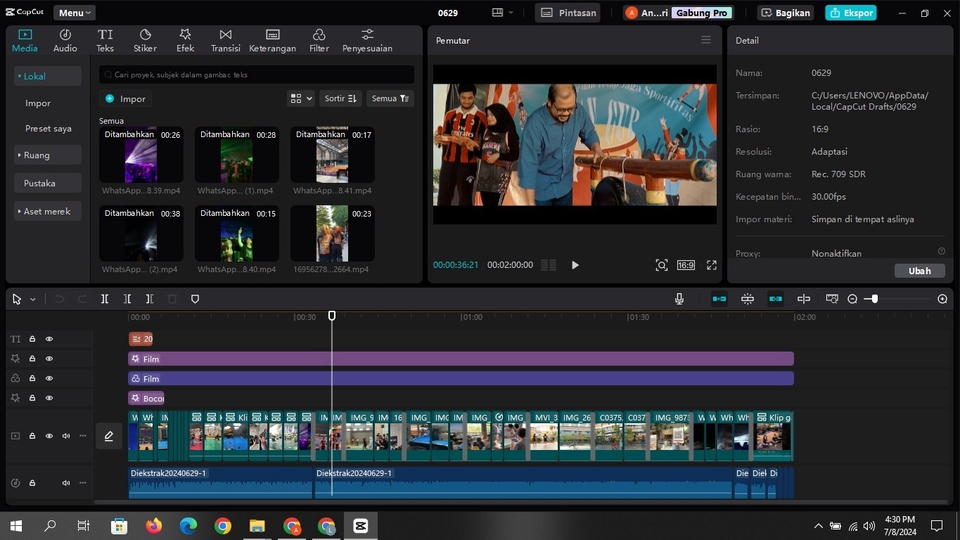The width and height of the screenshot is (960, 540).
Task: Open the Penyesuaian adjustment tab
Action: 367,40
